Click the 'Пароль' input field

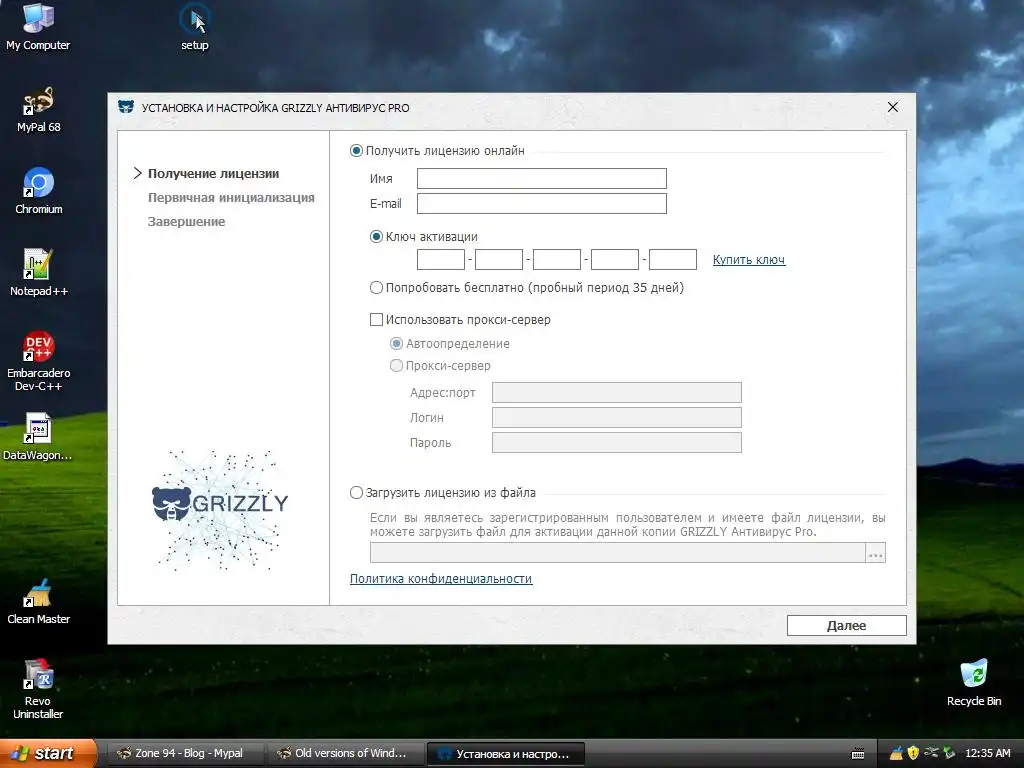coord(616,442)
